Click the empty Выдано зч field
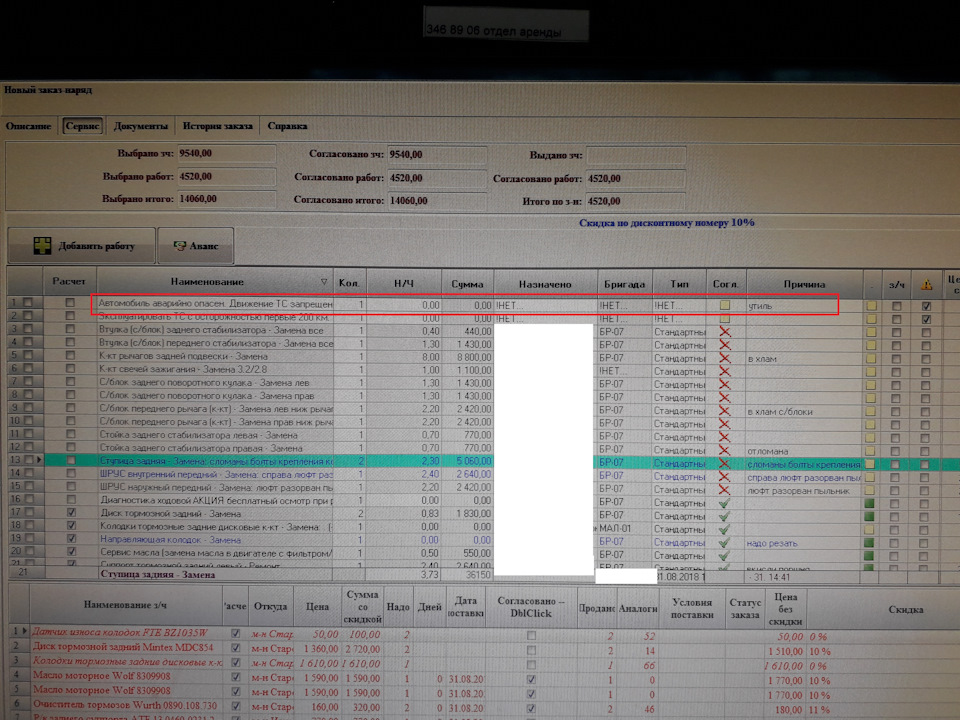960x720 pixels. (636, 155)
